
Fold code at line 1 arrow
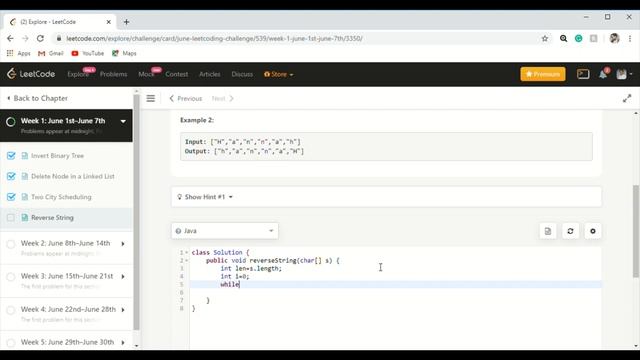187,253
